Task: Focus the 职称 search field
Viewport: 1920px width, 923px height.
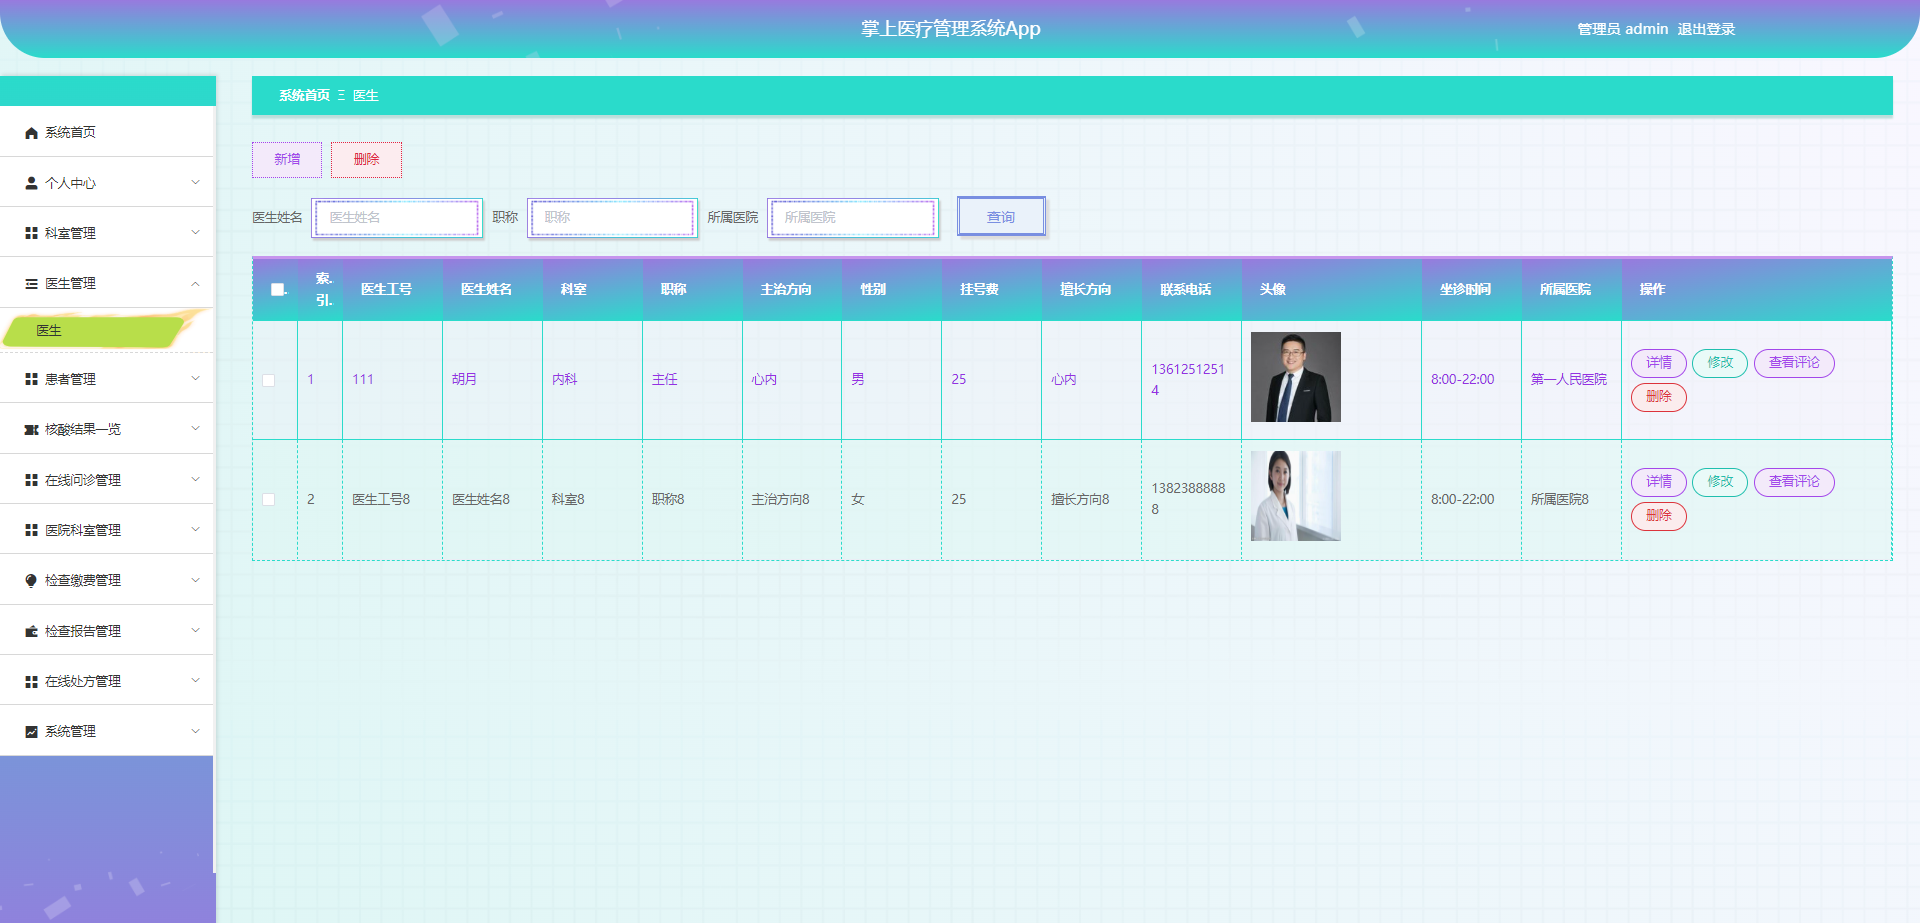Action: 612,218
